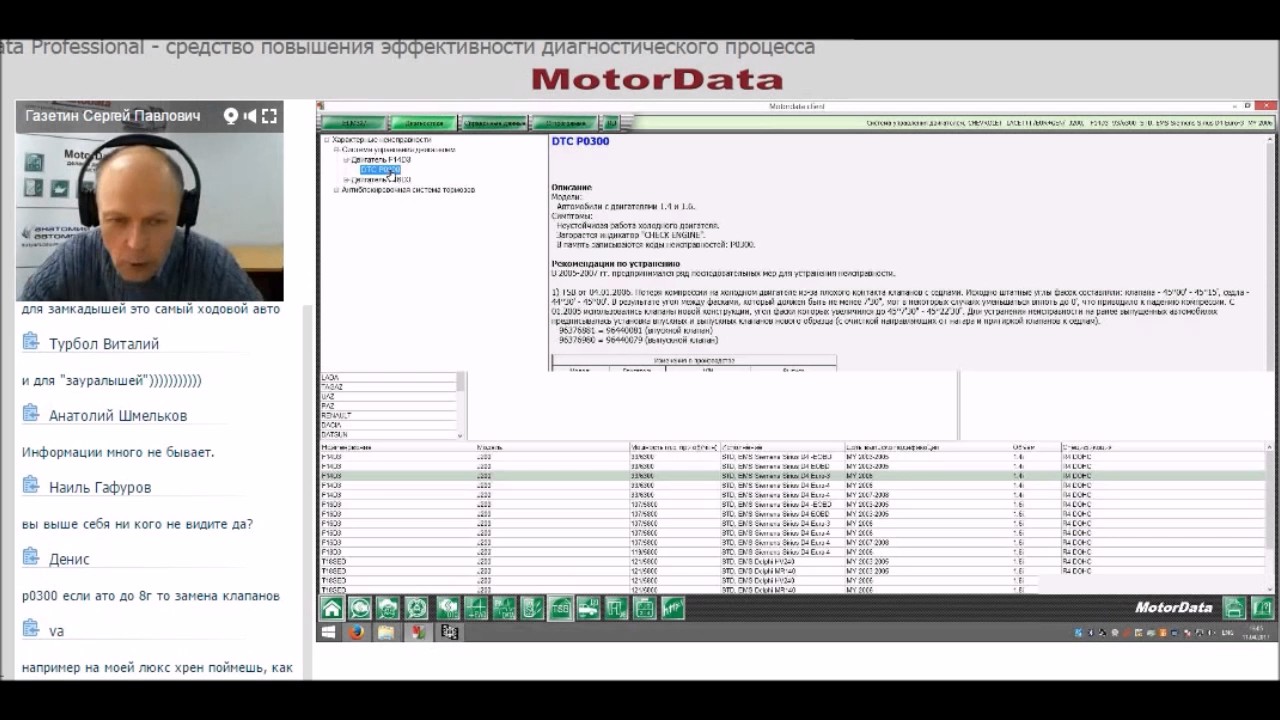The image size is (1280, 720).
Task: Collapse the Характерные неисправности tree root
Action: tap(327, 140)
